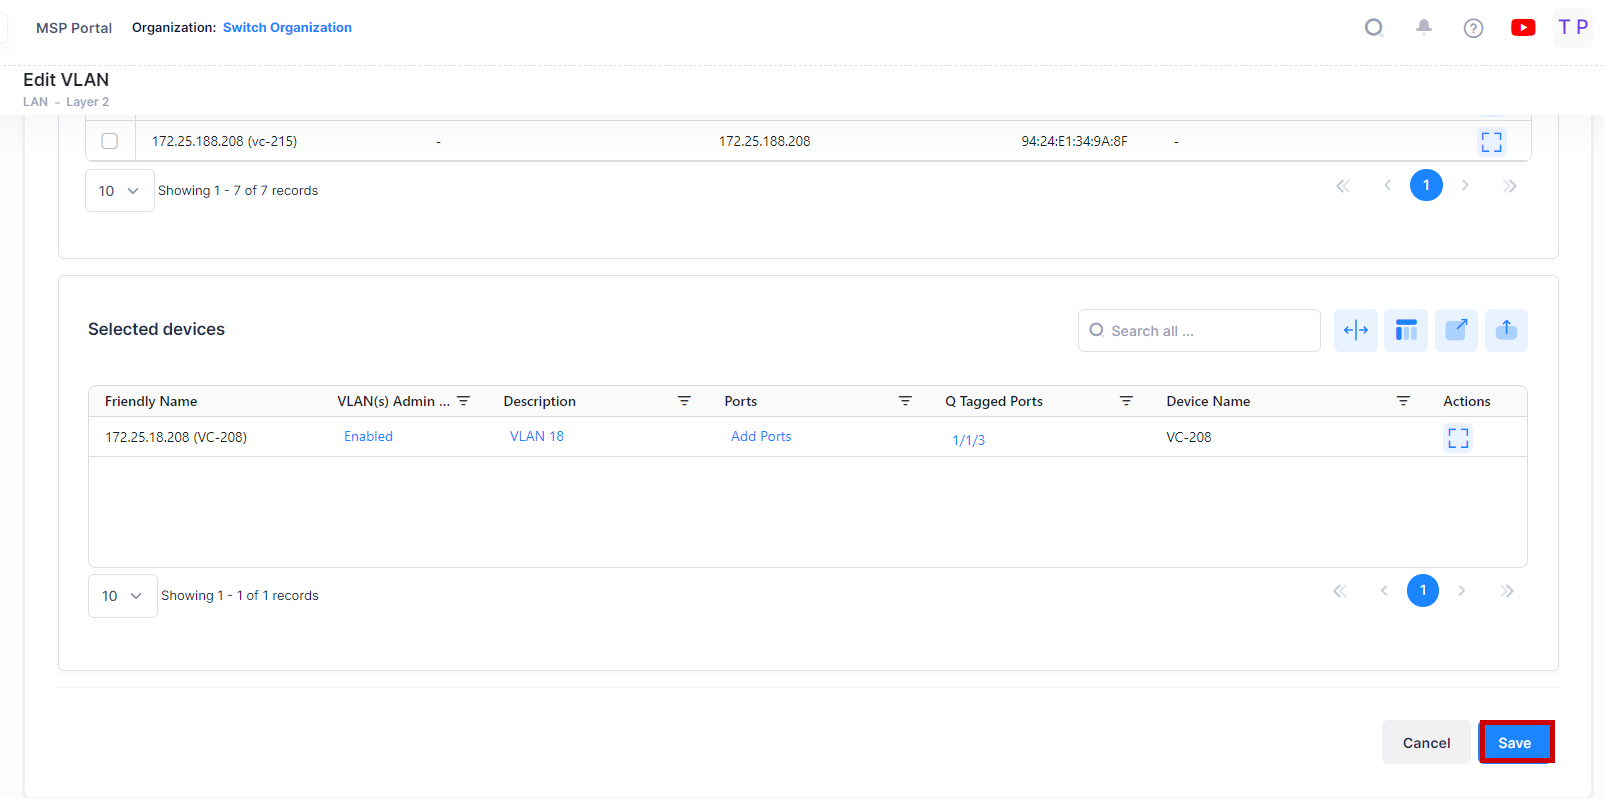Check the 172.25.188.208 (vc-215) checkbox
The width and height of the screenshot is (1604, 798).
coord(110,141)
